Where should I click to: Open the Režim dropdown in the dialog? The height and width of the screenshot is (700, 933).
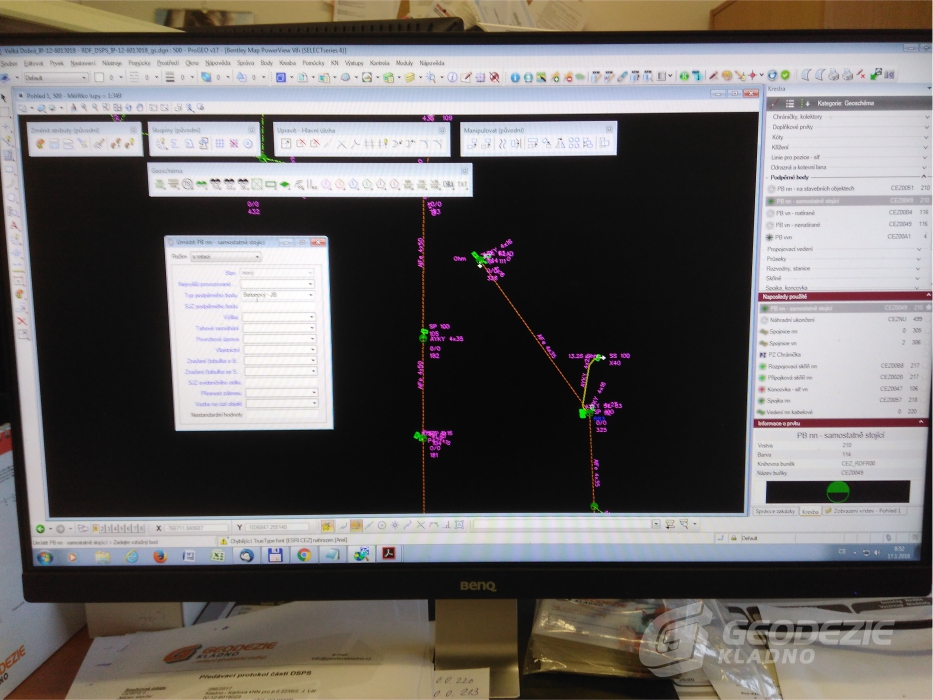[225, 257]
